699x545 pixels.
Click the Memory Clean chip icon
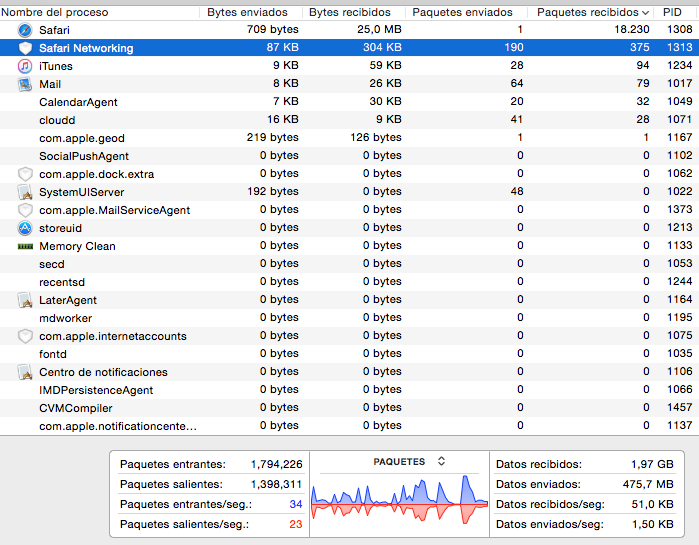pos(25,246)
